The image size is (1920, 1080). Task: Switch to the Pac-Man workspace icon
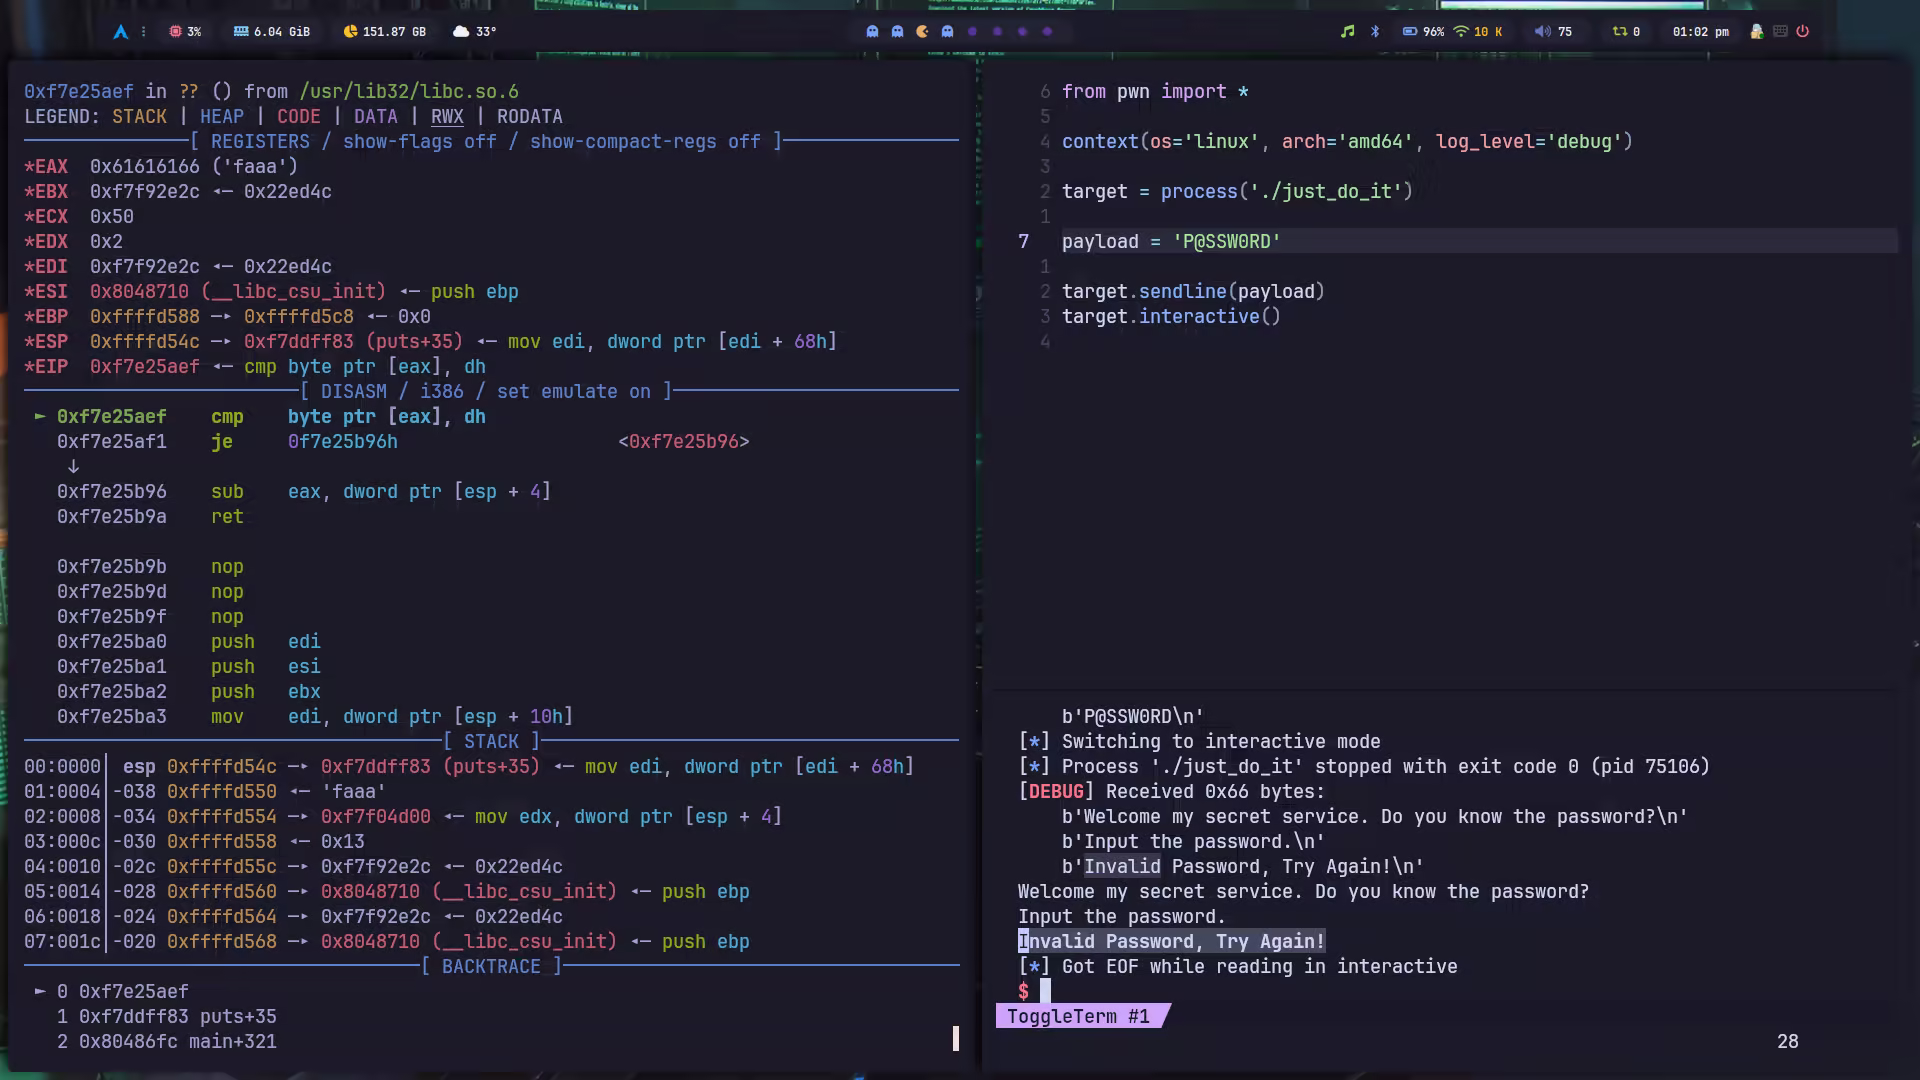tap(922, 32)
